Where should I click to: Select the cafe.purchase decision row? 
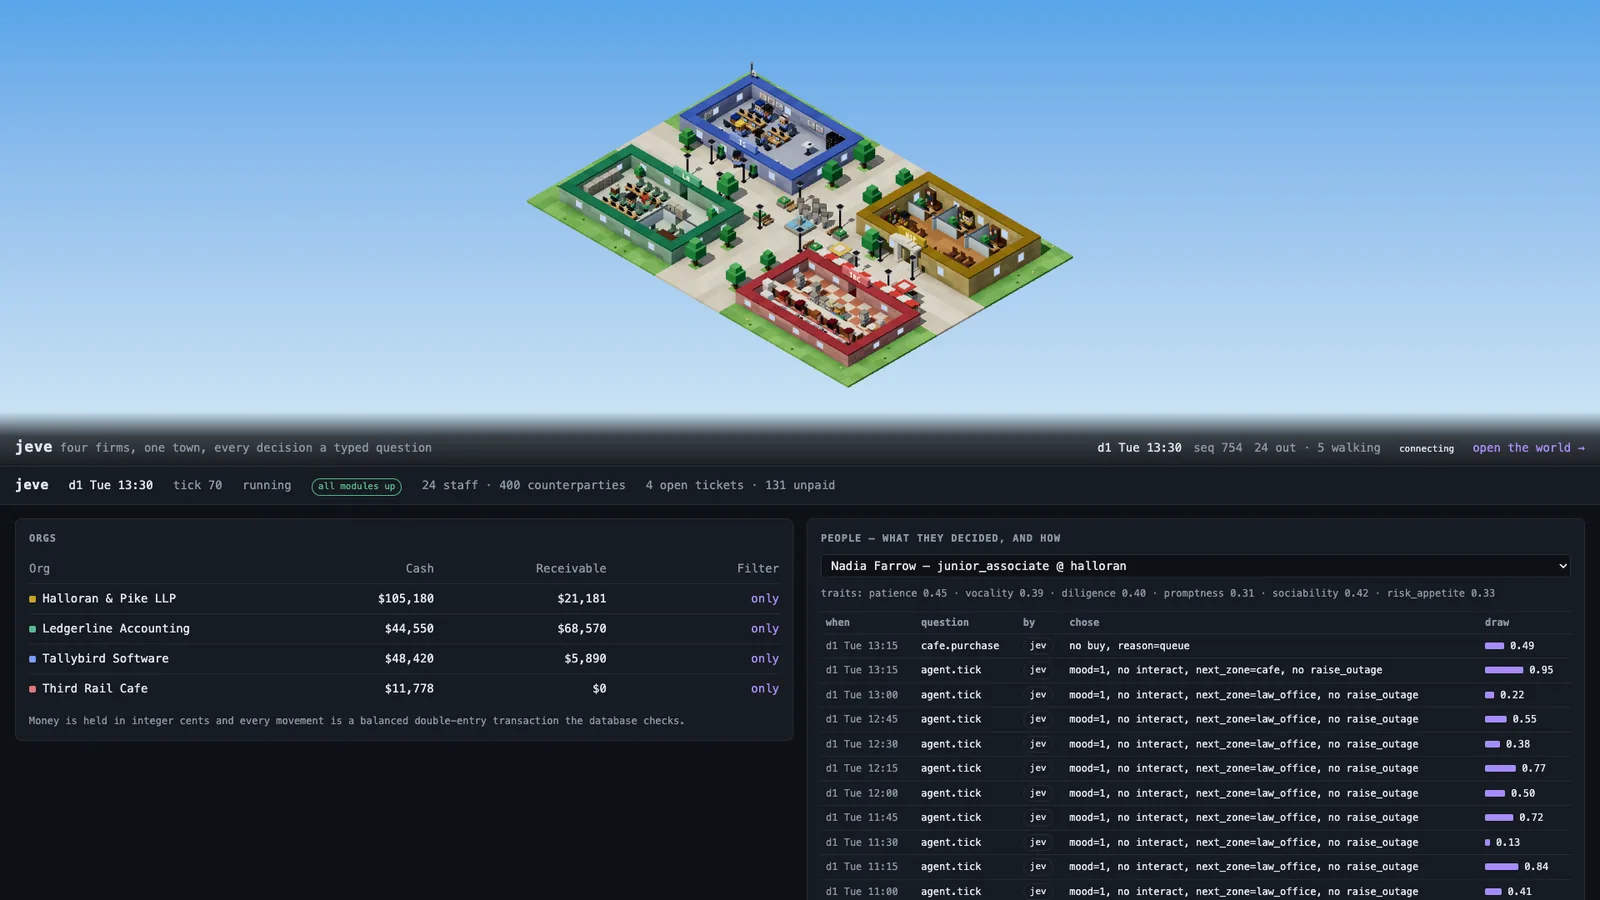coord(1195,646)
